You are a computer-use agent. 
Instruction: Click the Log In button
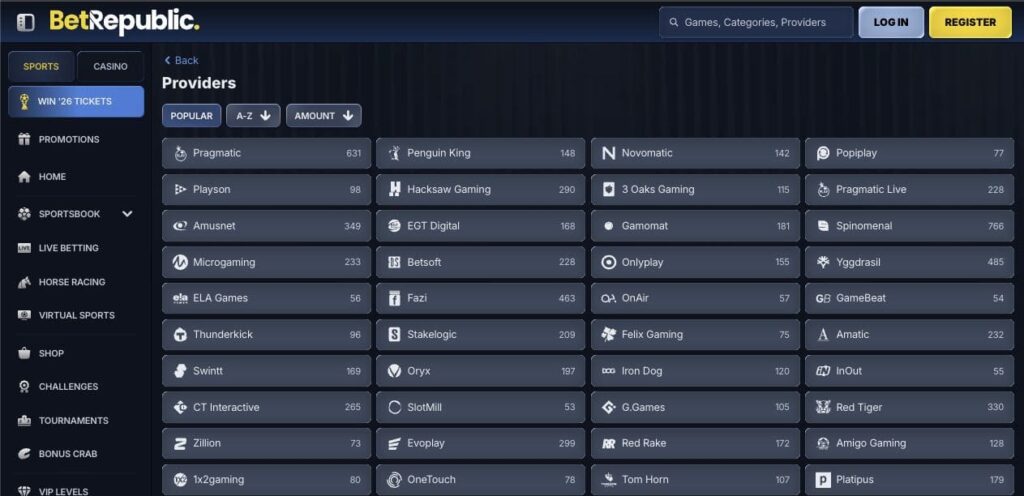(x=891, y=22)
